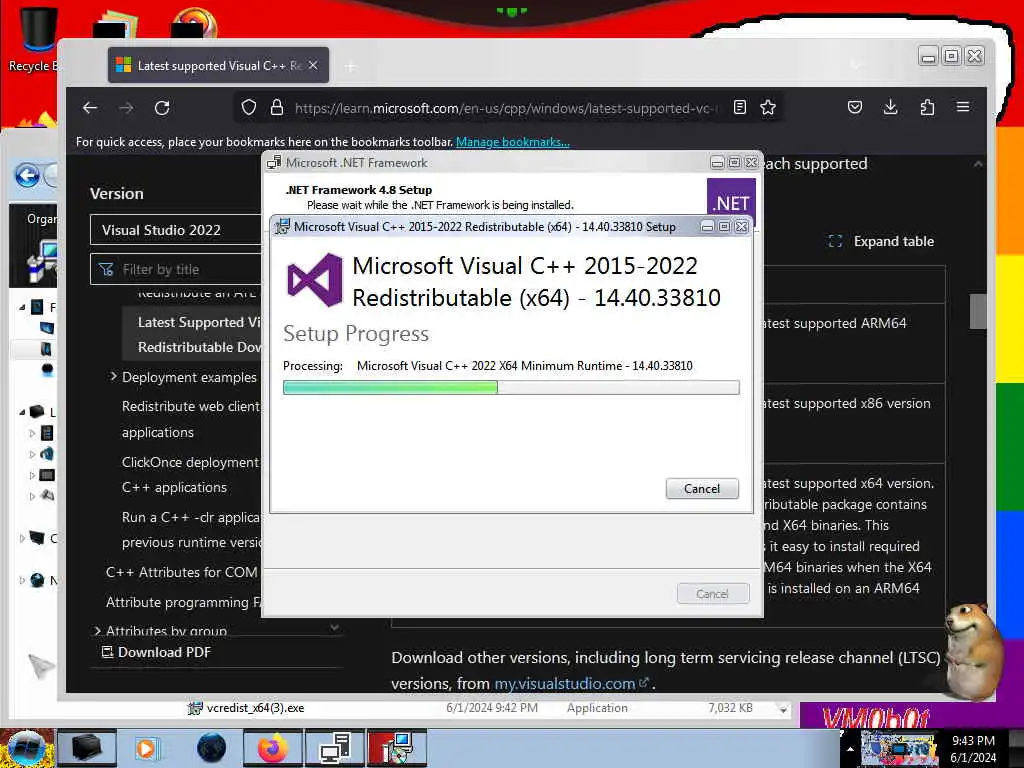The width and height of the screenshot is (1024, 768).
Task: Click Explorer window back button
Action: click(27, 175)
